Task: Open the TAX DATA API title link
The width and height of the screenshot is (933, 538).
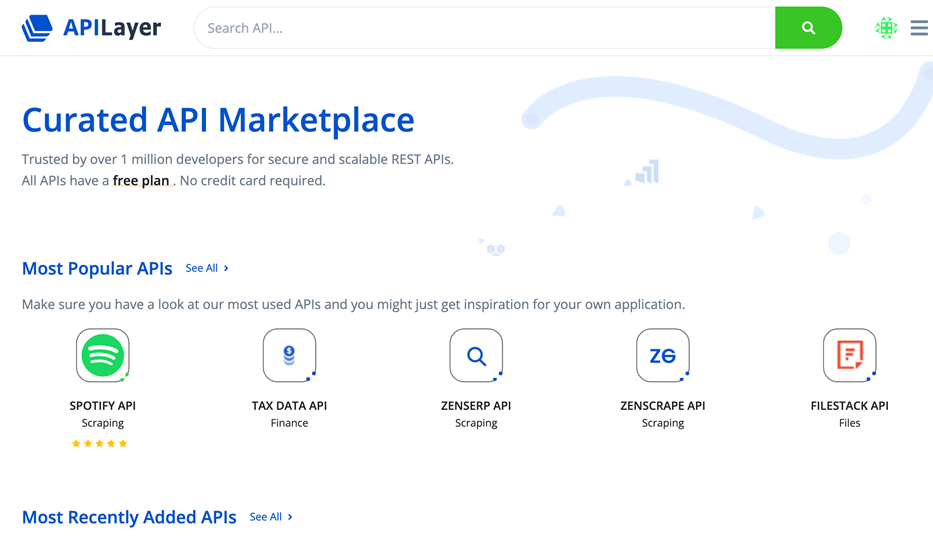Action: click(289, 406)
